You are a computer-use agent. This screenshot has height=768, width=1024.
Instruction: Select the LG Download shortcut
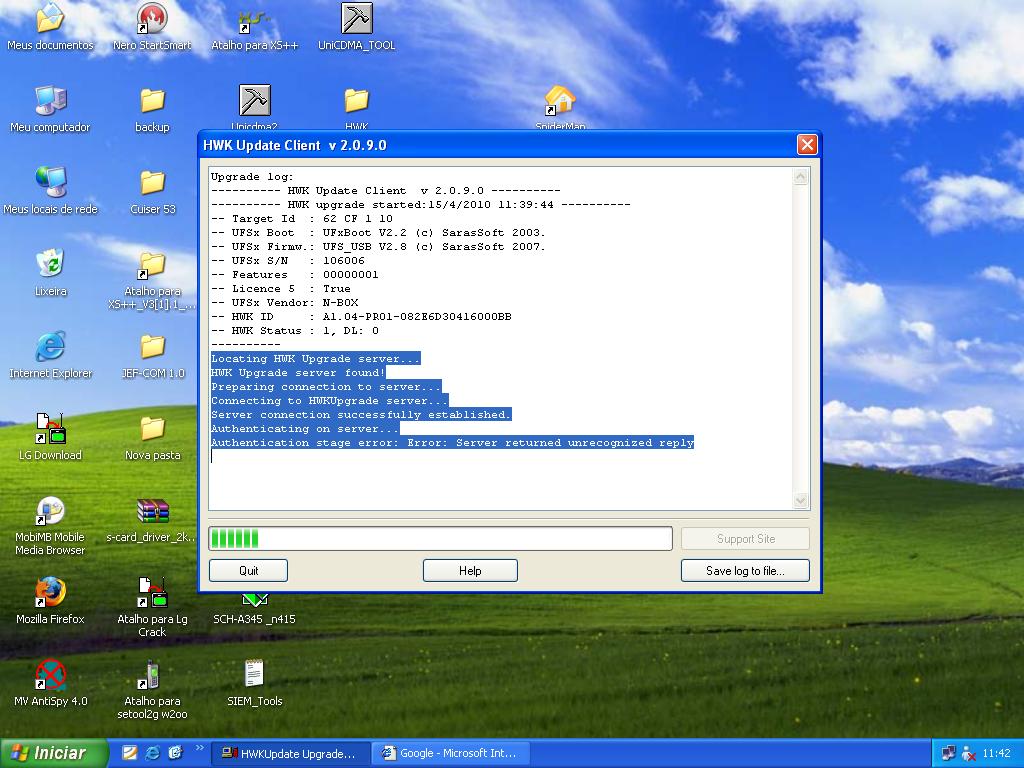pos(50,437)
